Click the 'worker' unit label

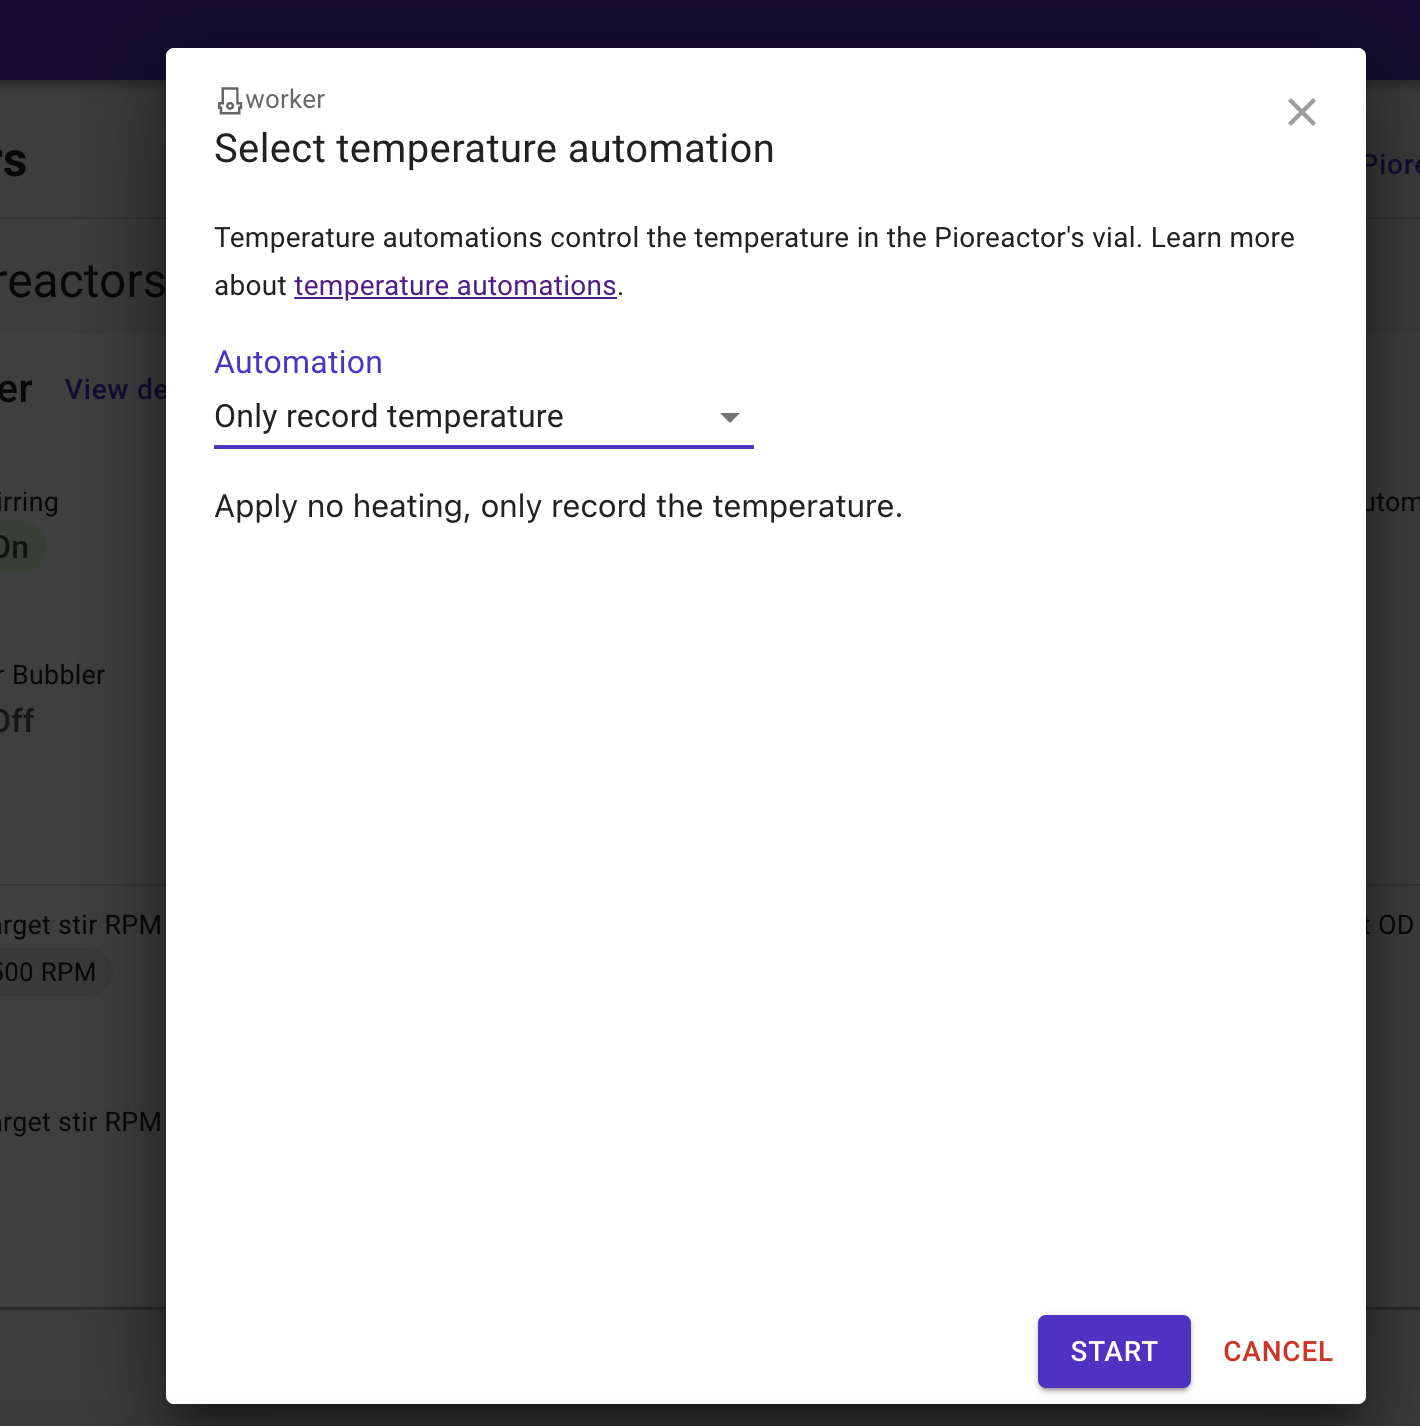pos(285,100)
